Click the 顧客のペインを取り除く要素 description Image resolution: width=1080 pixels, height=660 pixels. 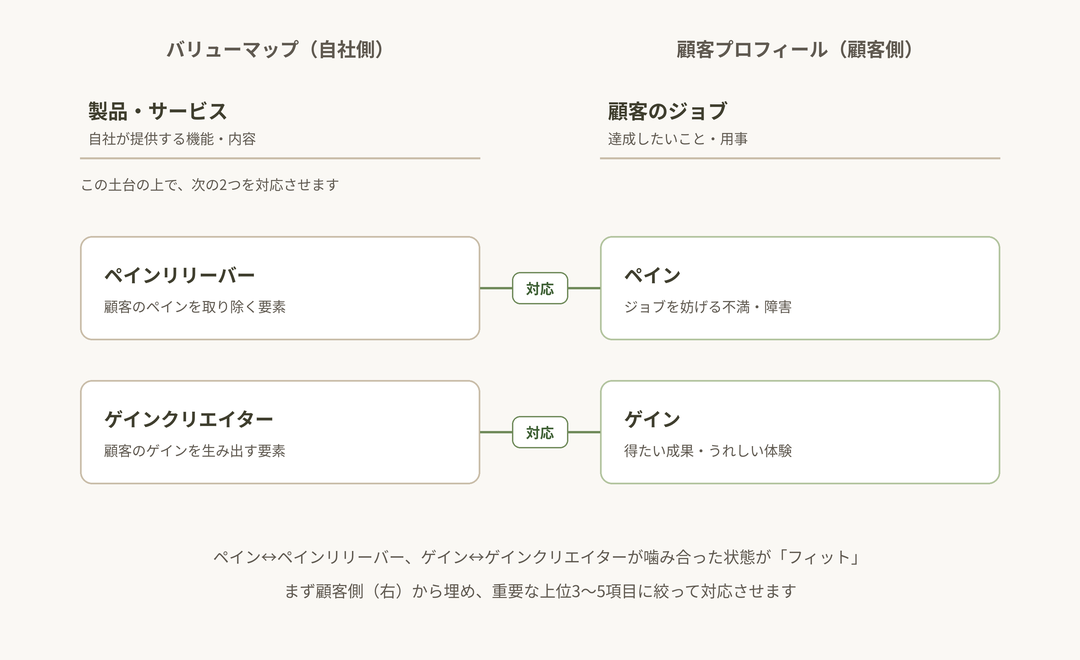195,307
